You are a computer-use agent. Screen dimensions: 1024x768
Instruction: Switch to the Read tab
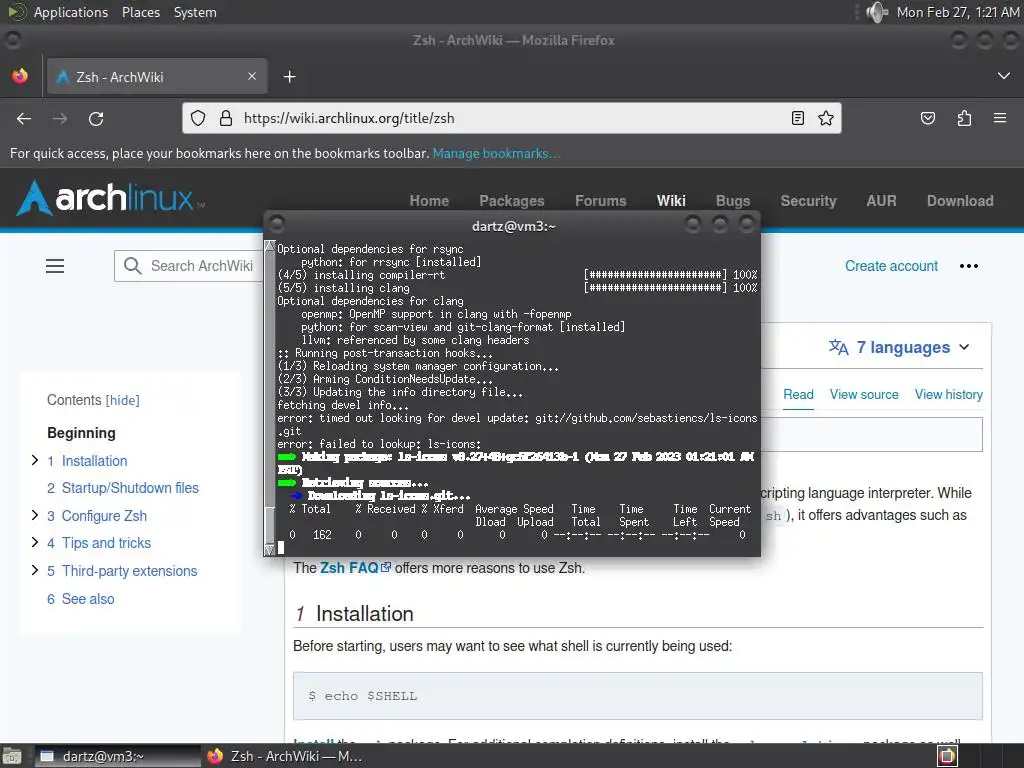click(798, 394)
